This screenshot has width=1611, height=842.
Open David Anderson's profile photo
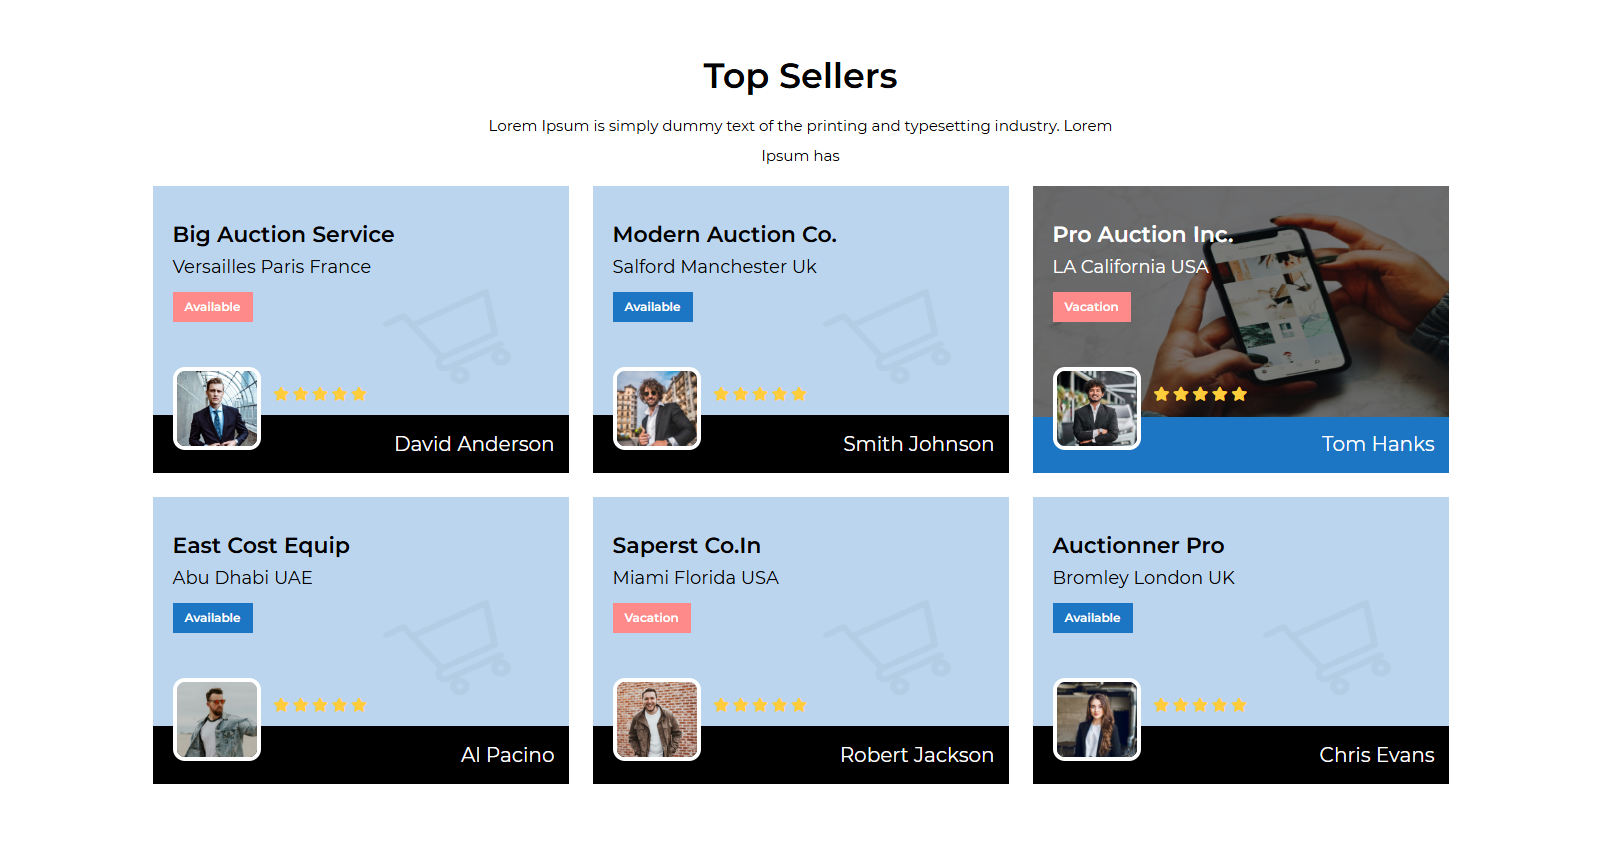(217, 409)
